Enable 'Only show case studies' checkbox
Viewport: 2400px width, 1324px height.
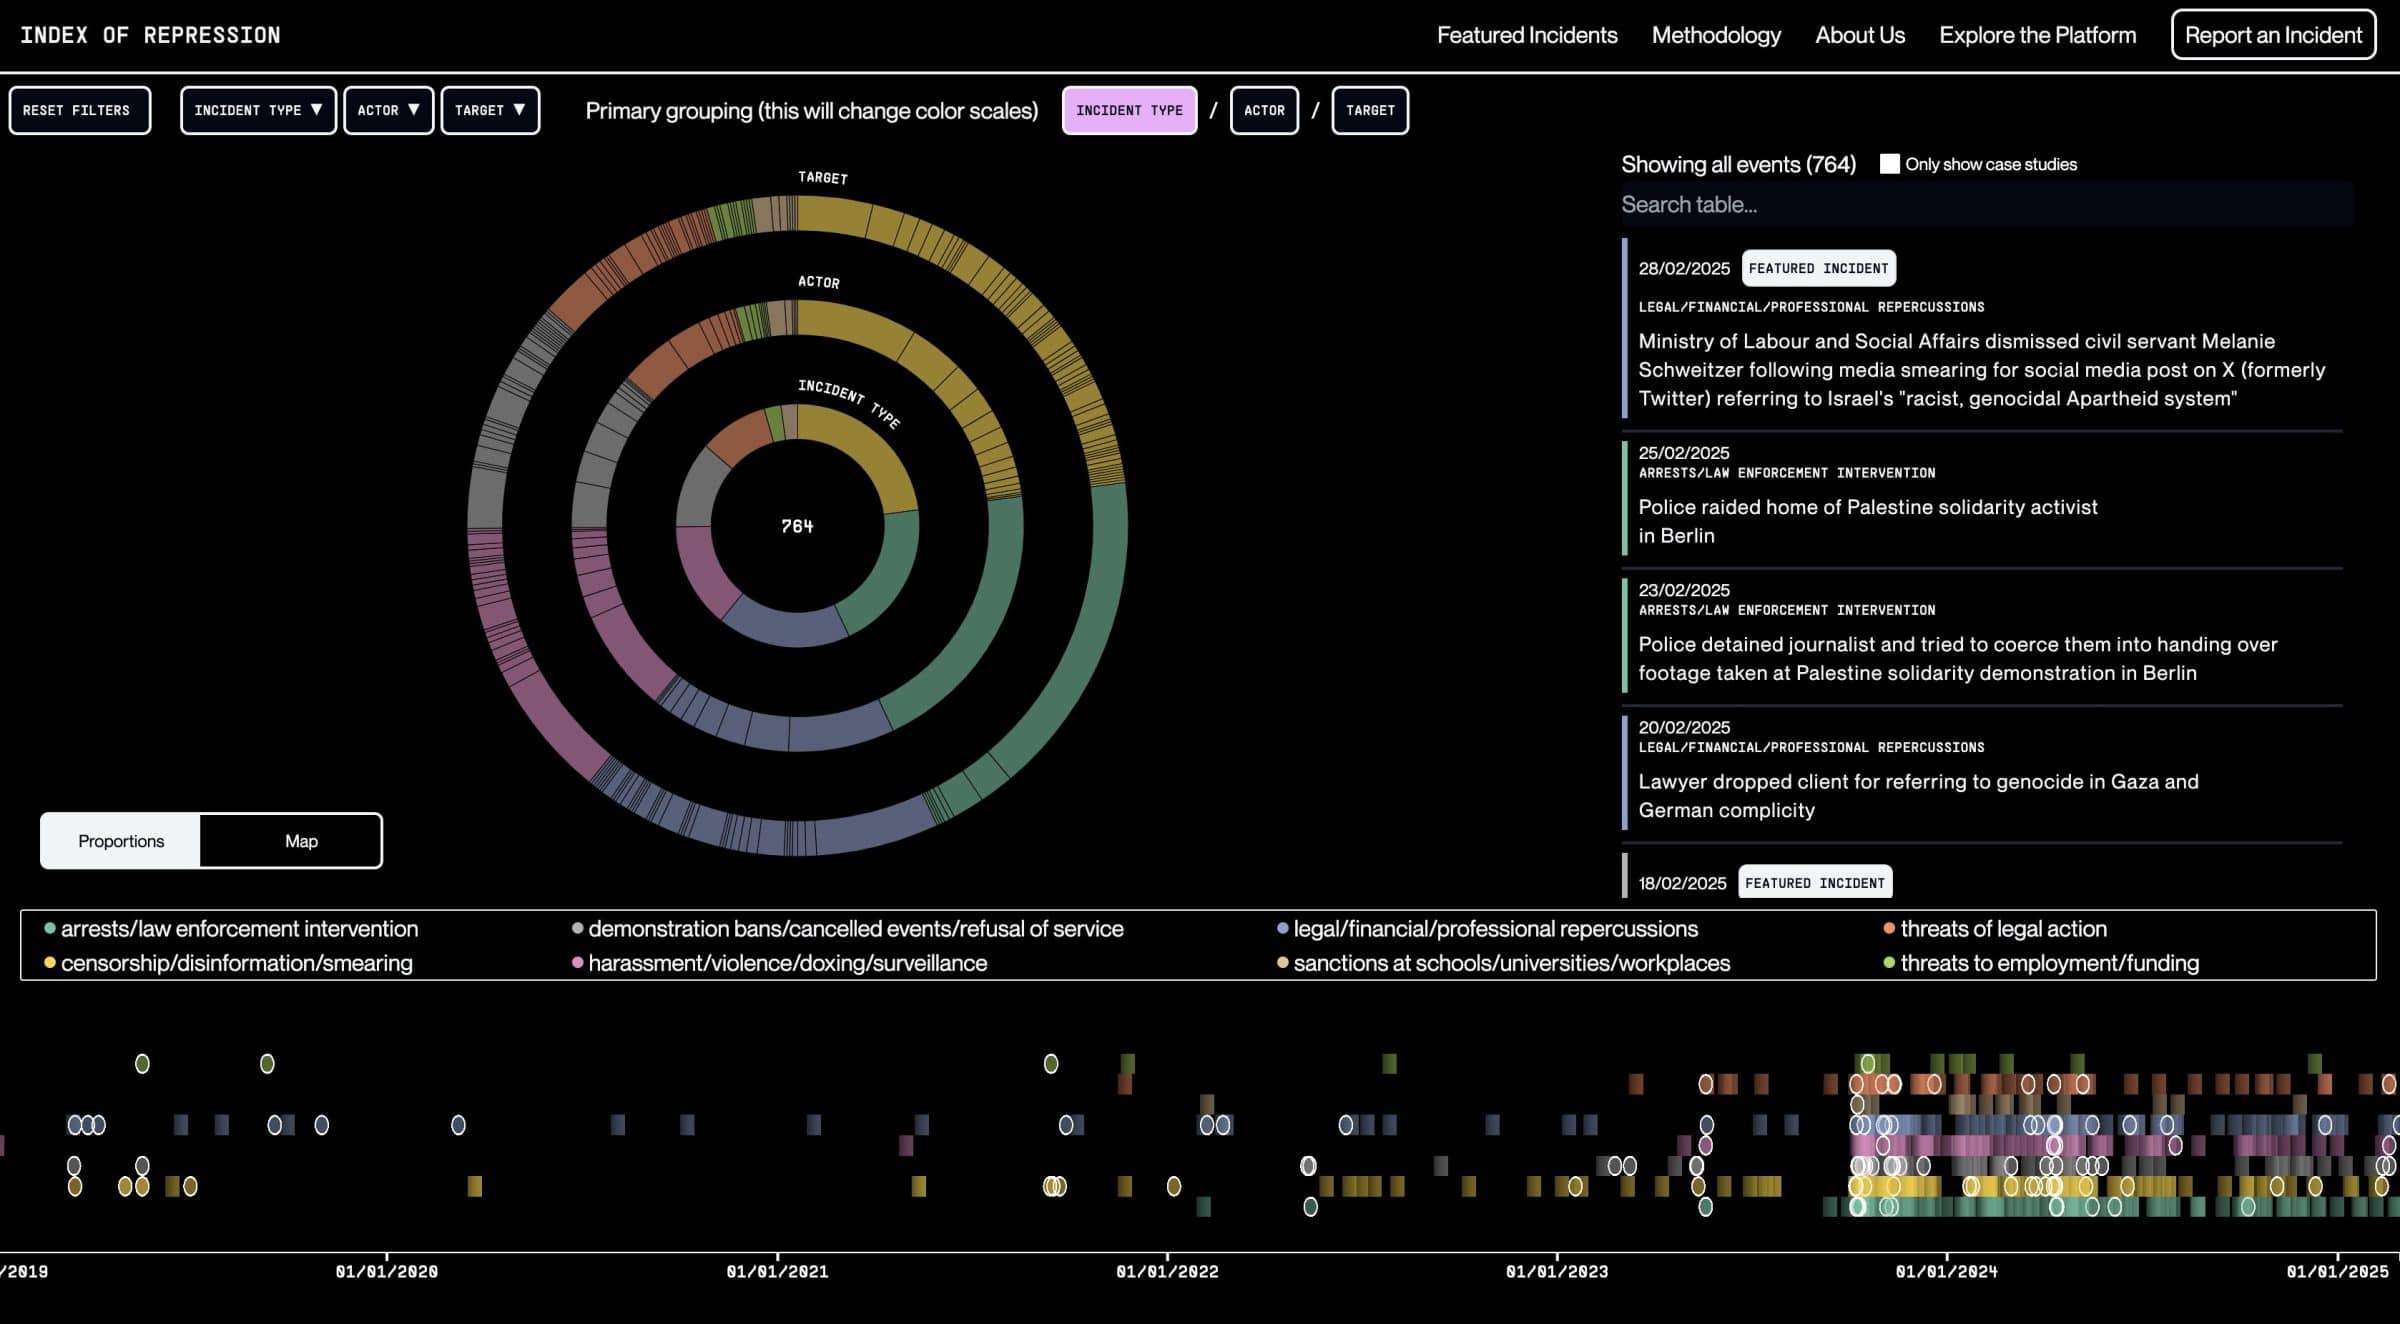click(x=1889, y=164)
